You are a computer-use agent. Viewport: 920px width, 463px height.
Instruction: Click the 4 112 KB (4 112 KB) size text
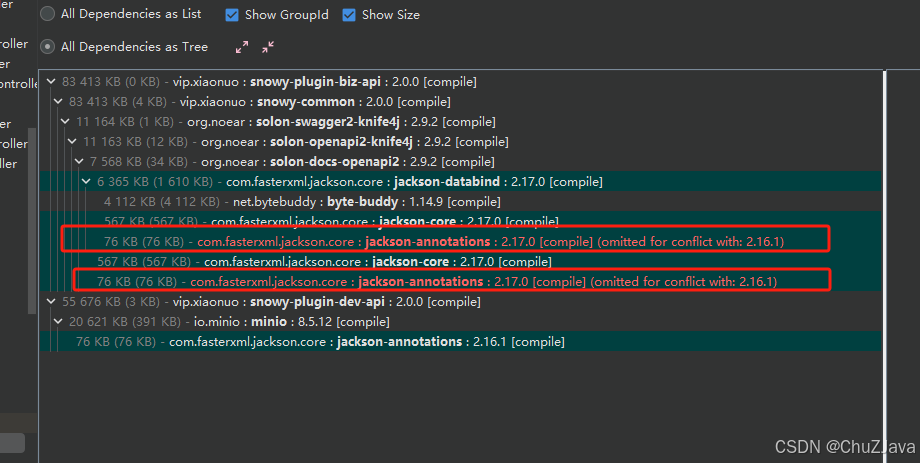[162, 201]
